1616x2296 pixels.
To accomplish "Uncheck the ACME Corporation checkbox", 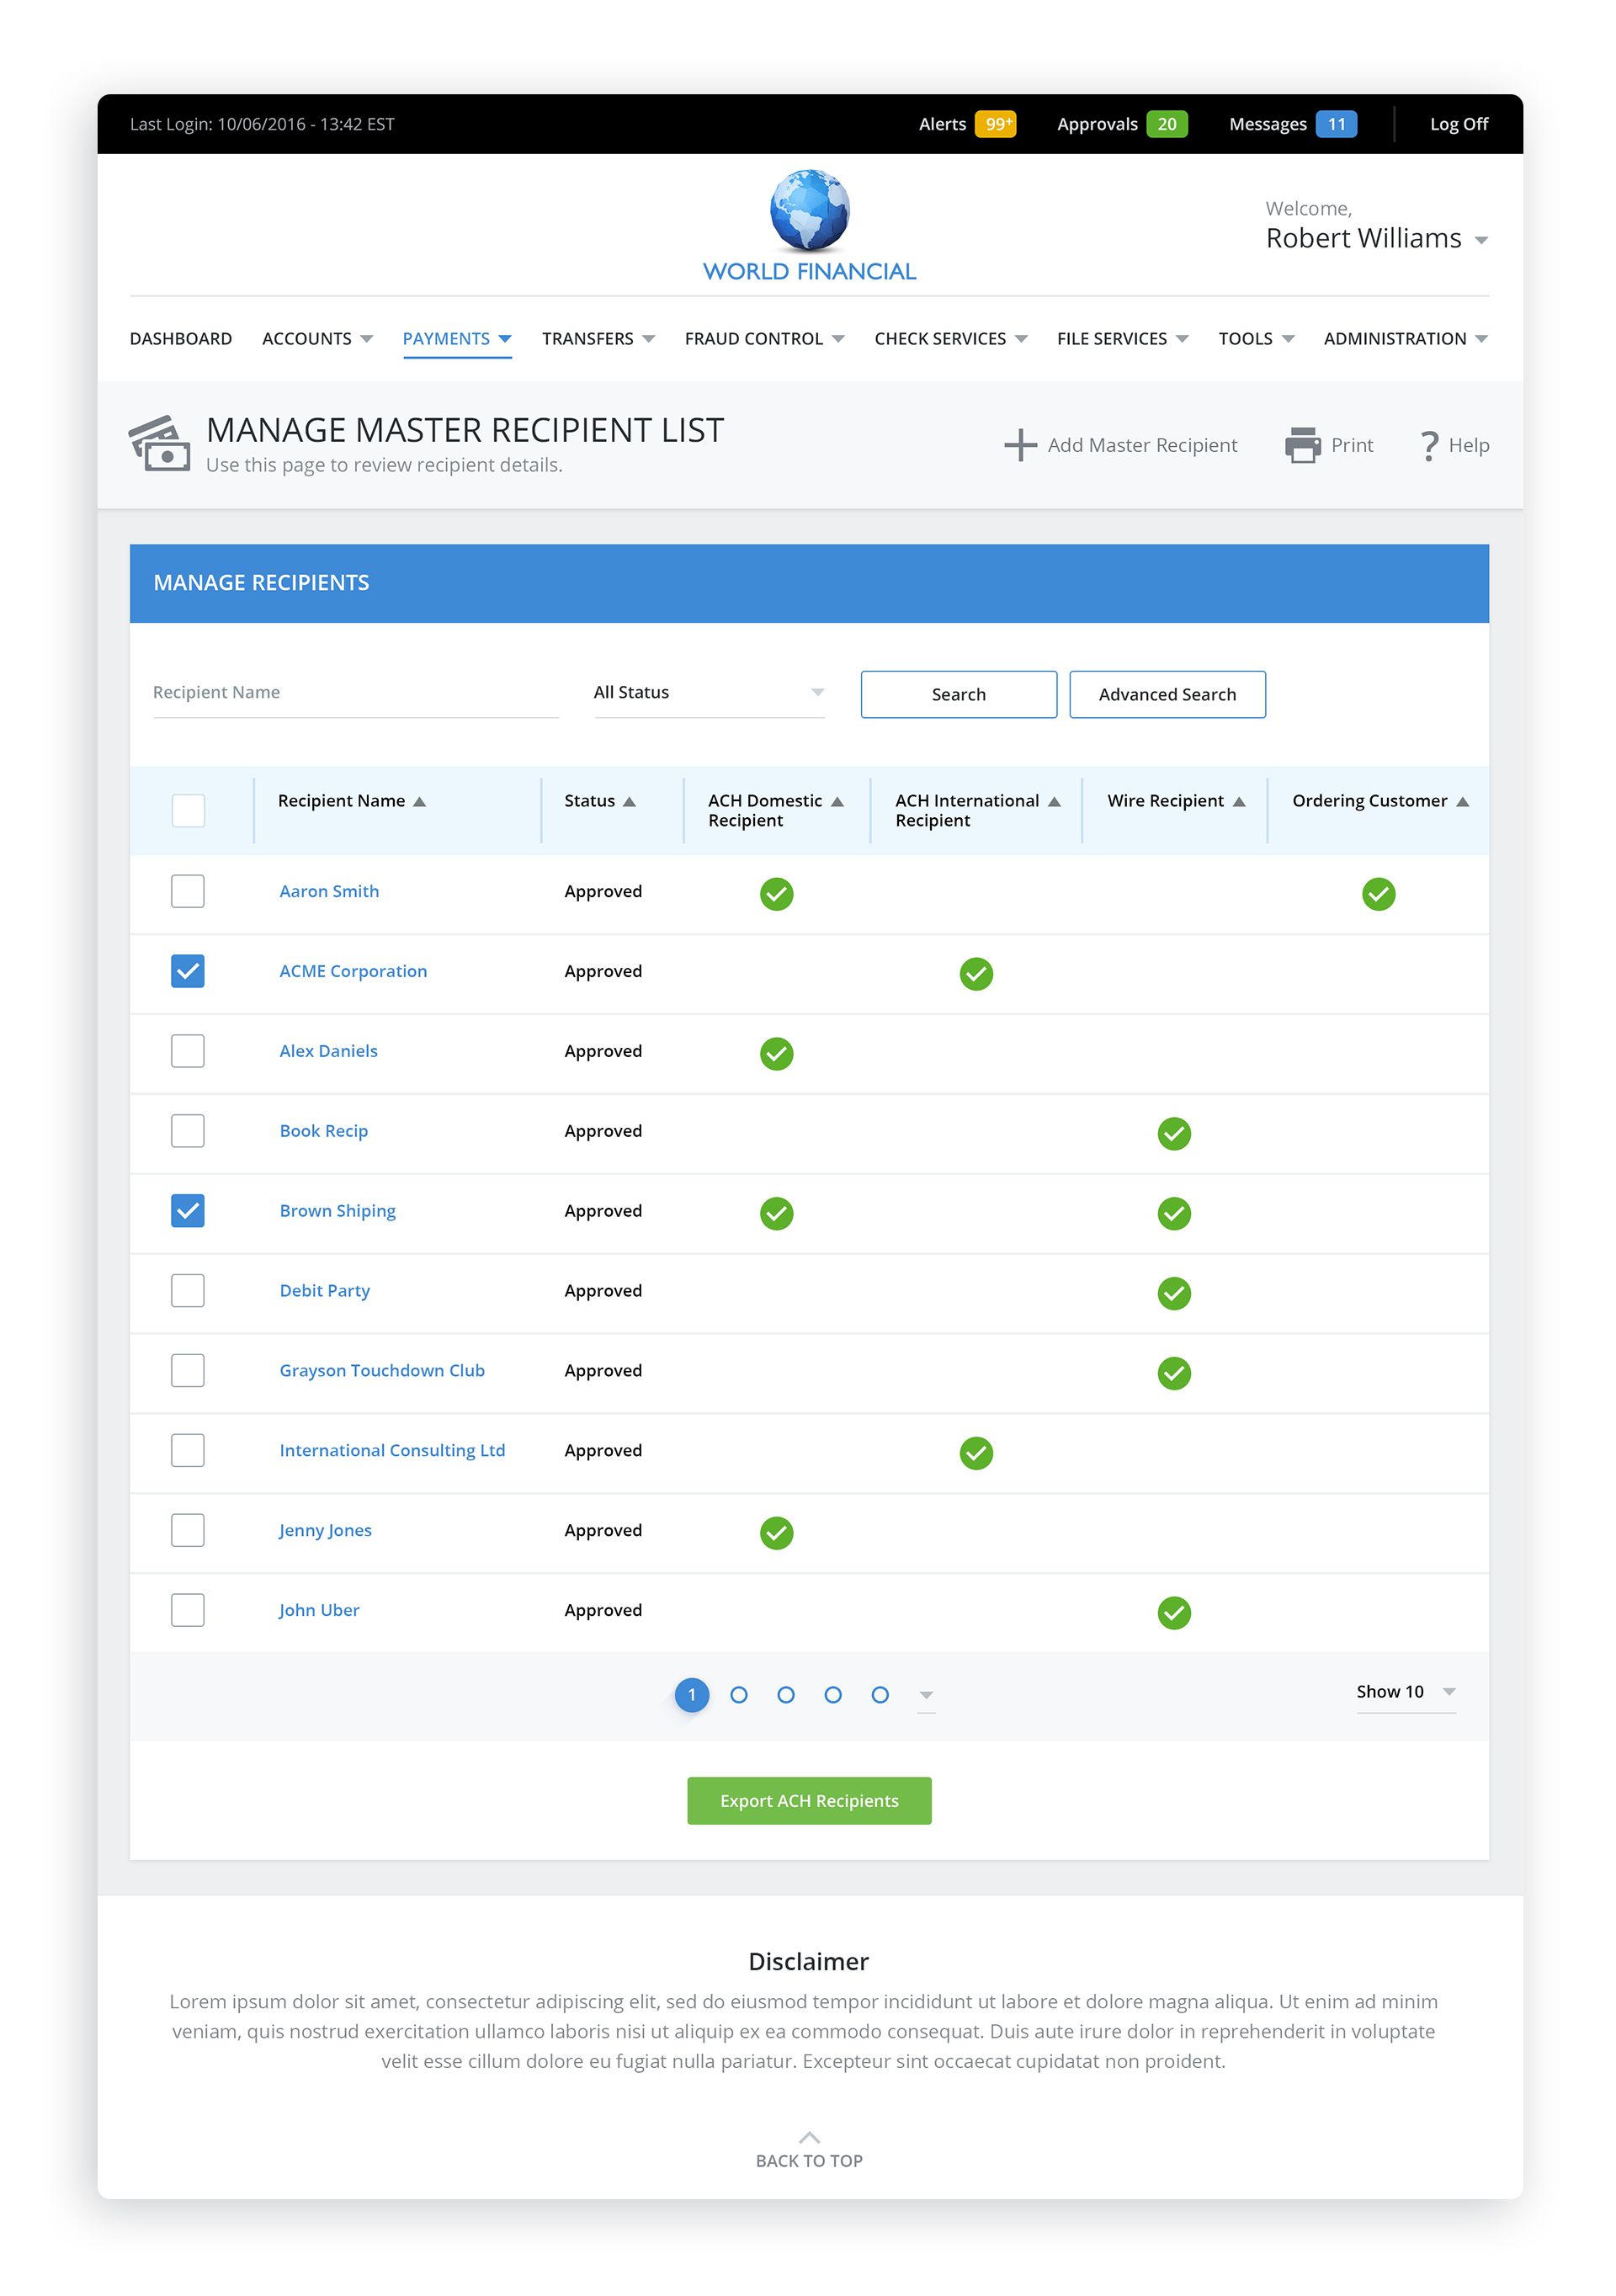I will 188,971.
